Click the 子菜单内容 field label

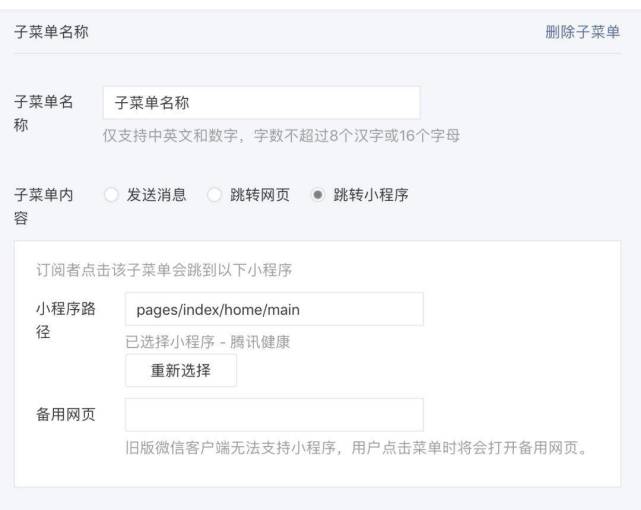point(44,206)
